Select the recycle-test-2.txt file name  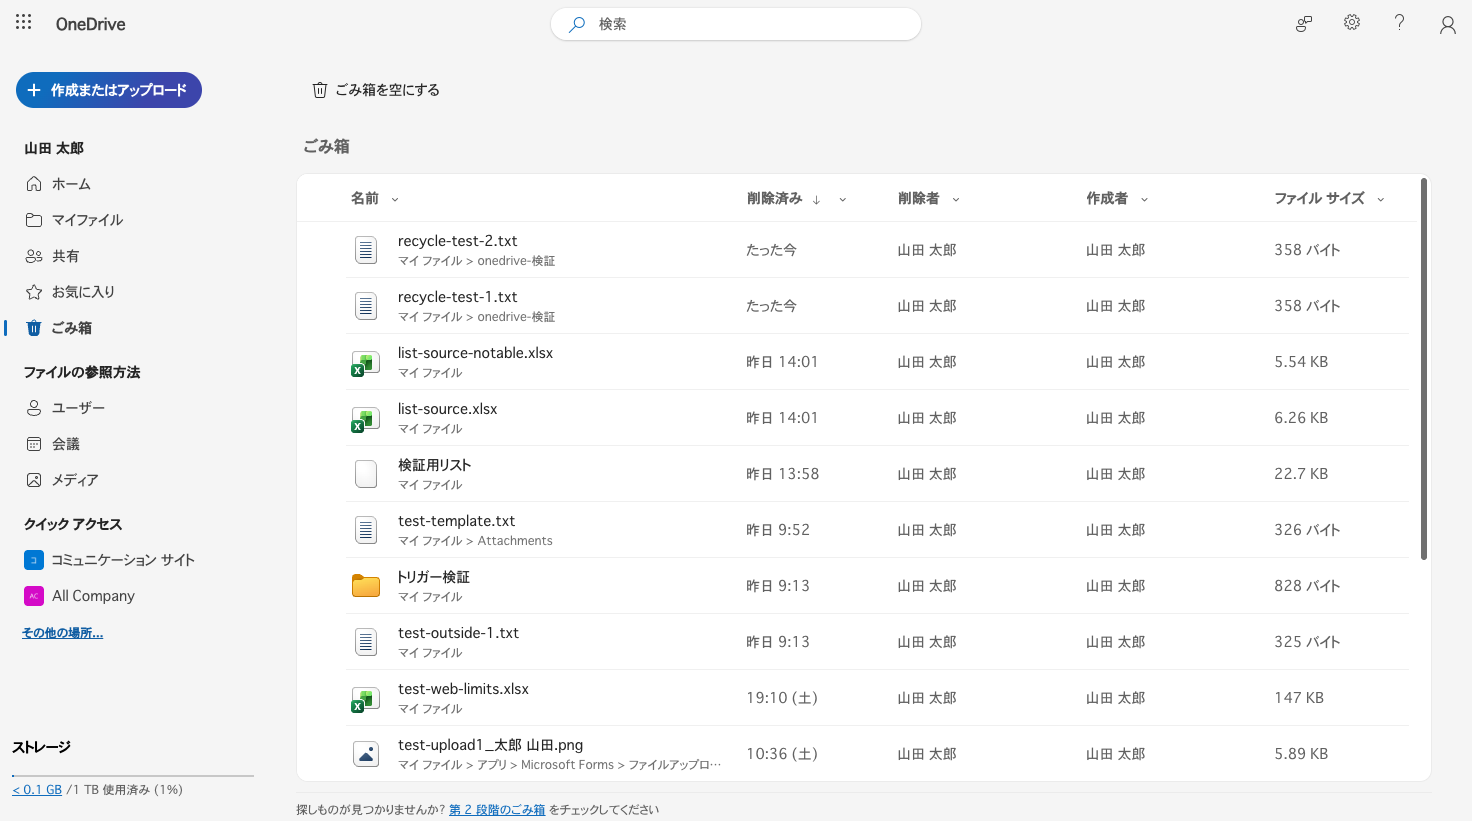click(x=458, y=241)
